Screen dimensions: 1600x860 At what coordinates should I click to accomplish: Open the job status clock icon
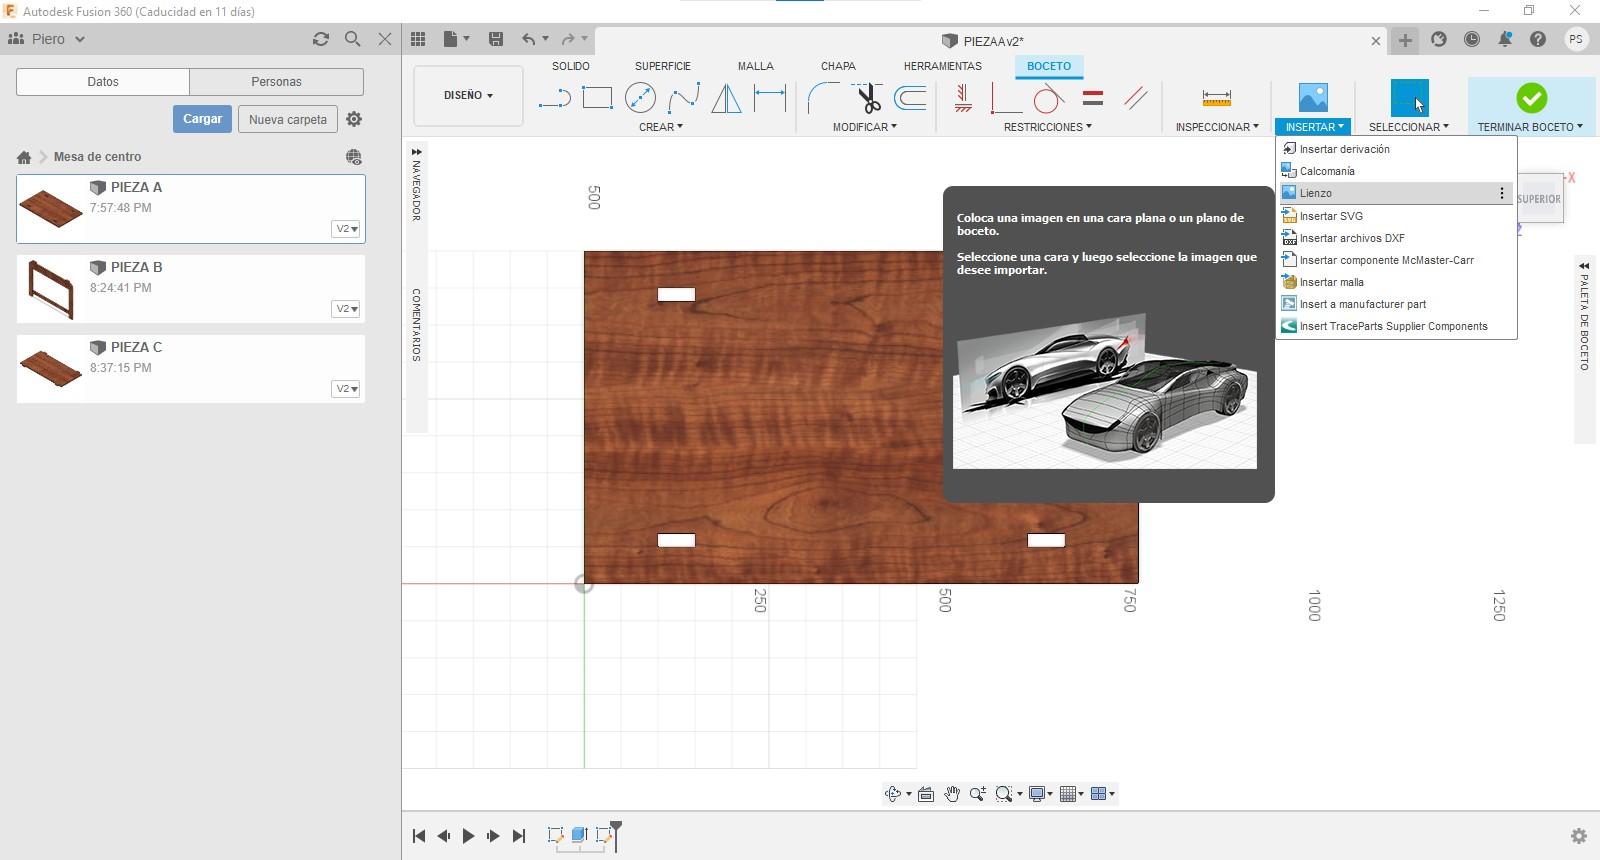click(x=1472, y=39)
